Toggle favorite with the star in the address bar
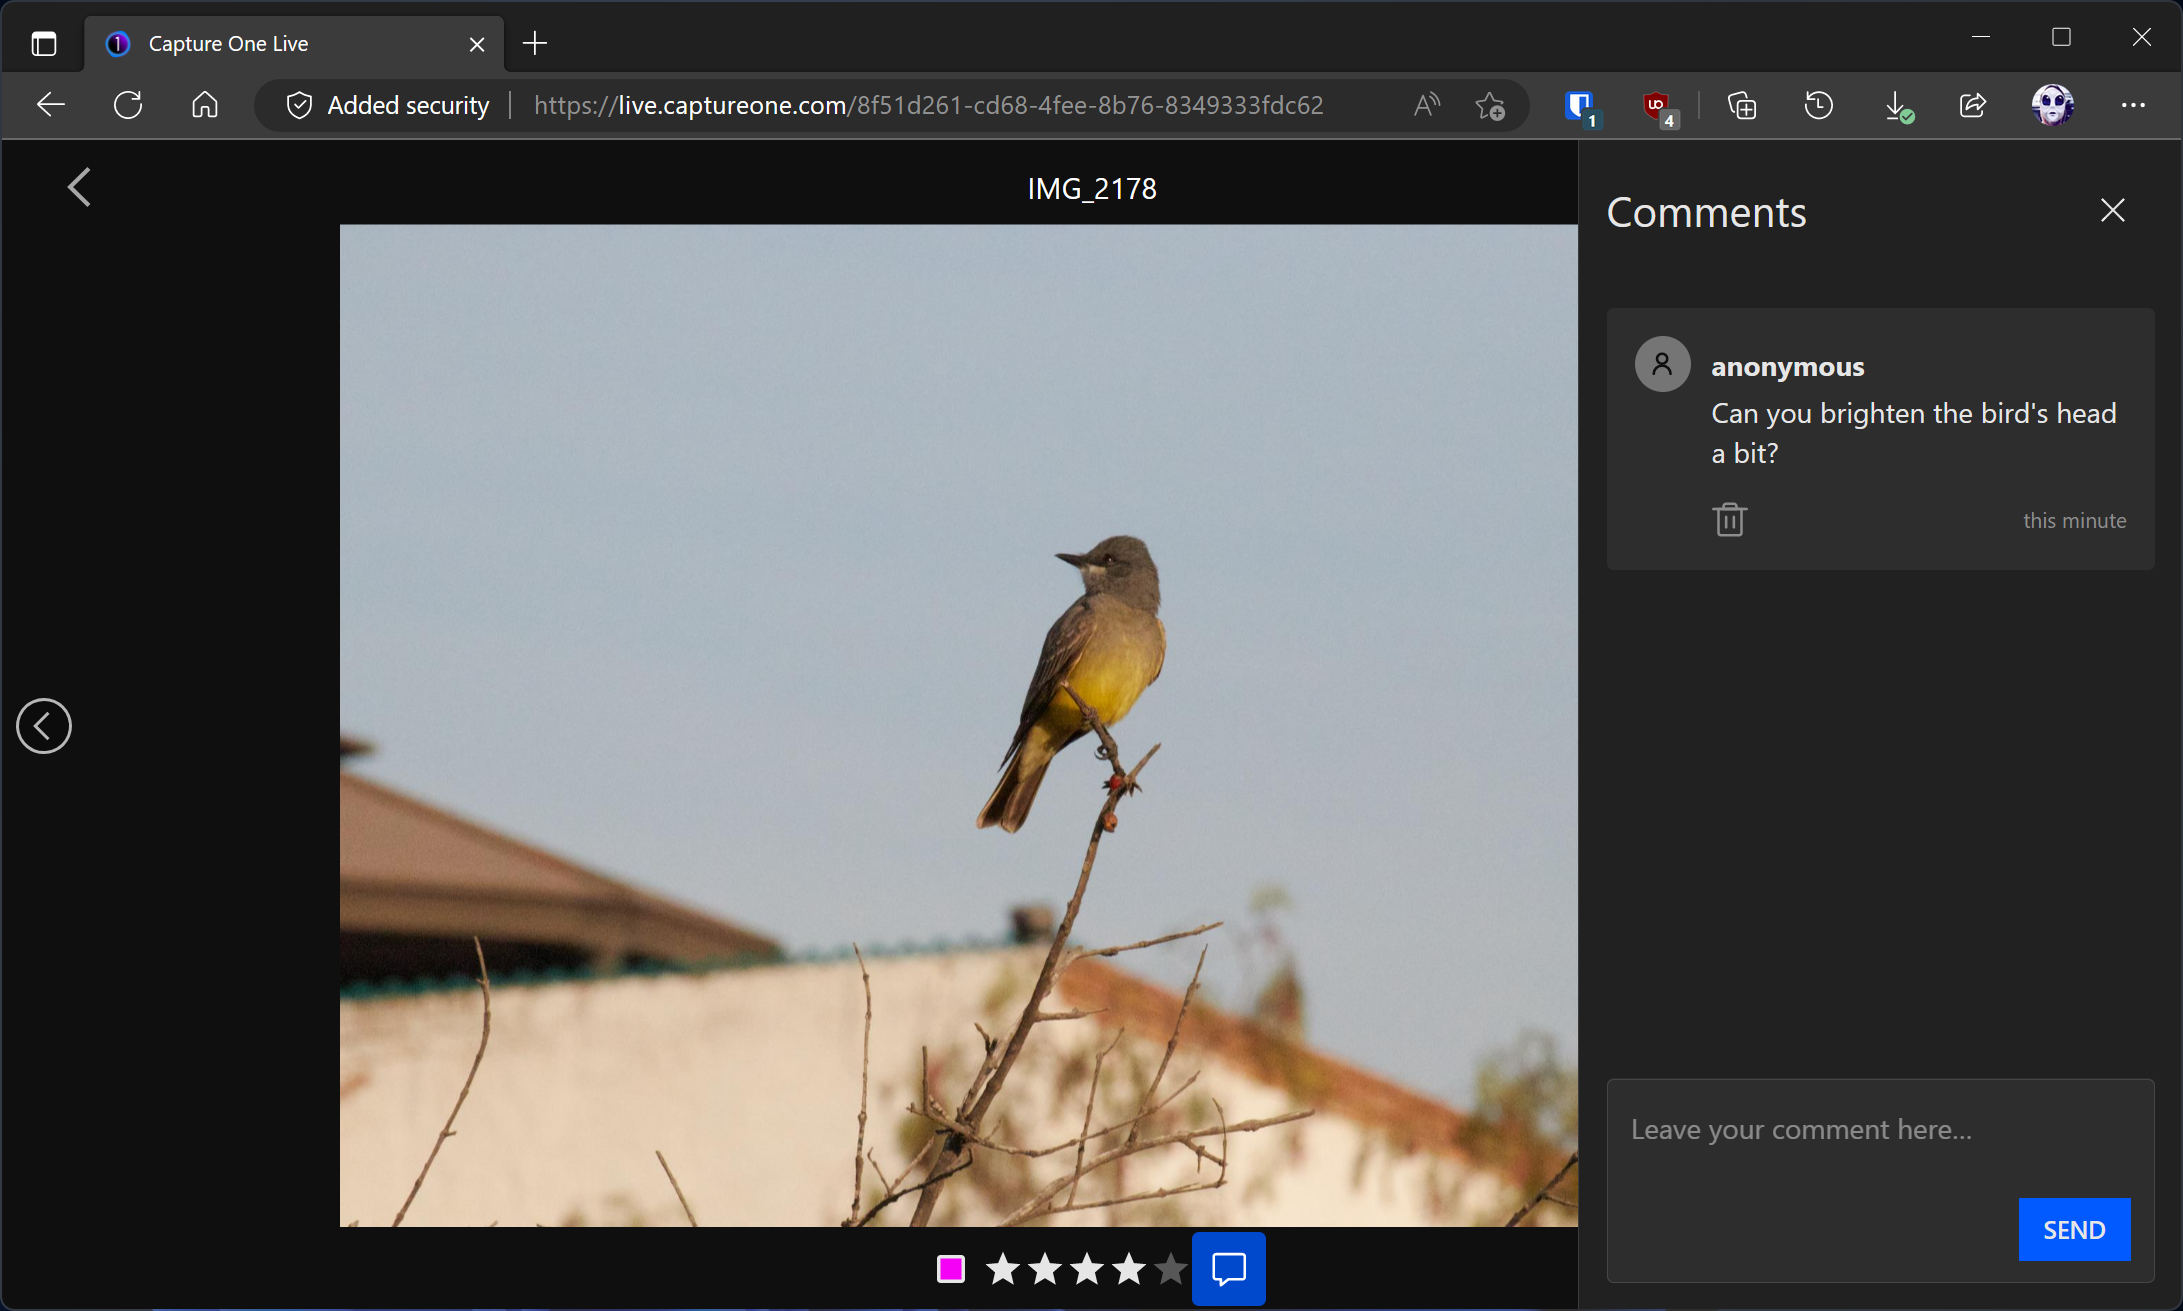2183x1311 pixels. [1489, 105]
